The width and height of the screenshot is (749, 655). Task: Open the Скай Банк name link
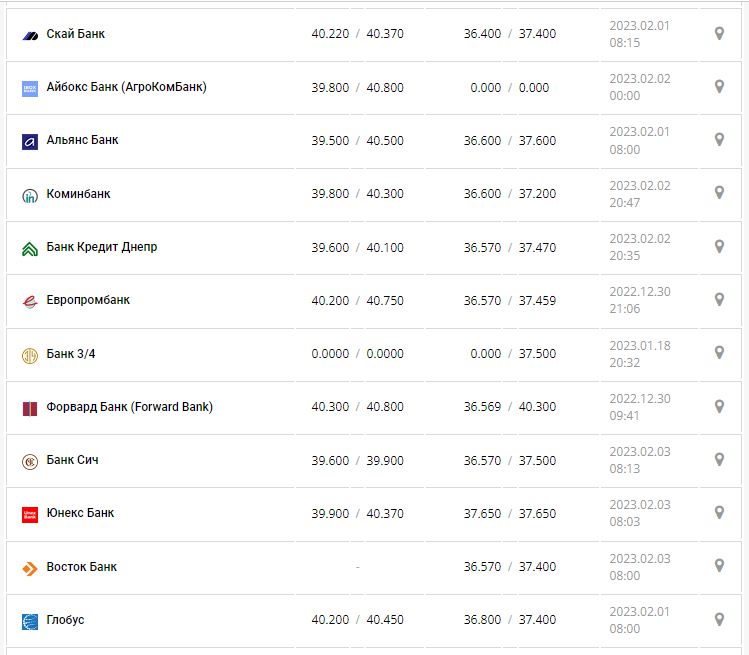point(75,34)
